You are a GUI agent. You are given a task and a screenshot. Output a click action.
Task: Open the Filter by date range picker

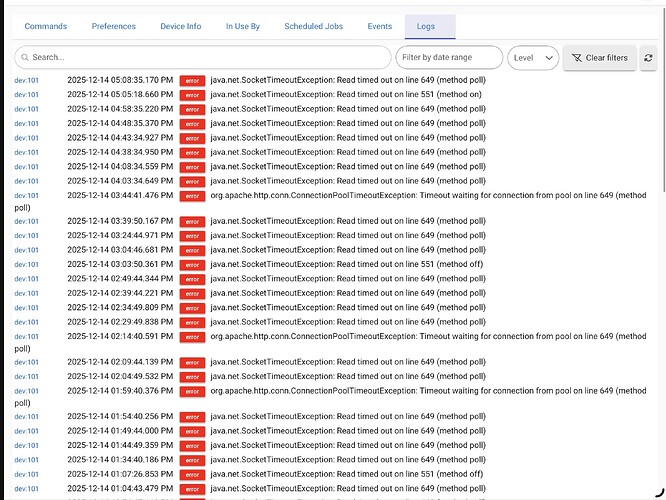pyautogui.click(x=449, y=58)
